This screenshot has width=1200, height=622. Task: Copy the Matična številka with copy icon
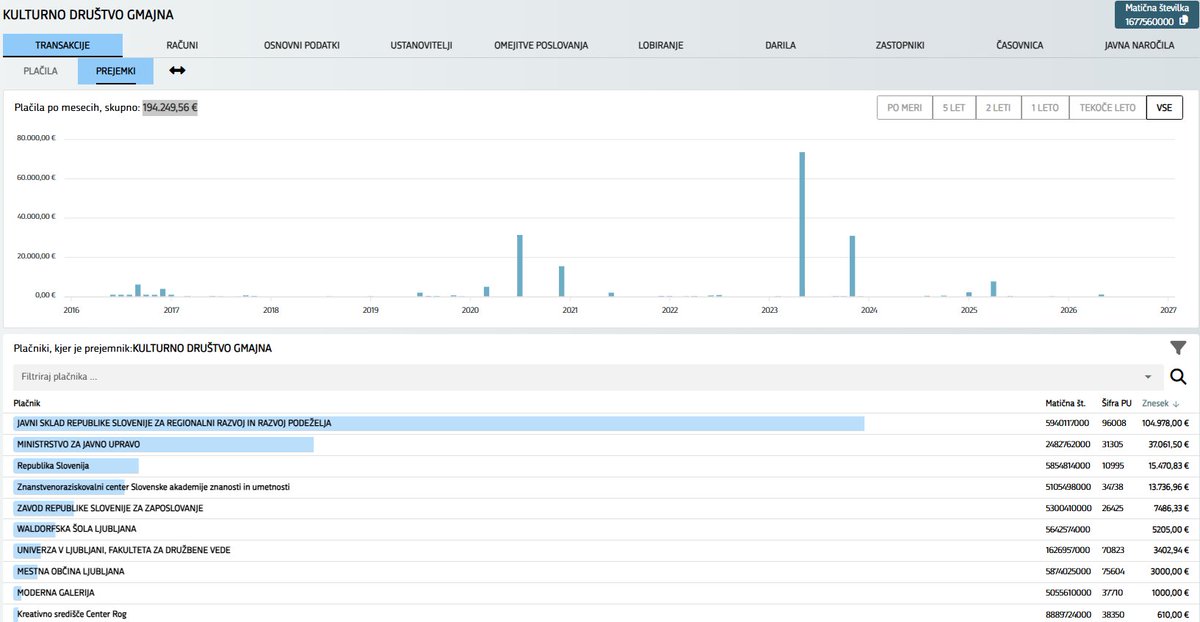(1184, 21)
